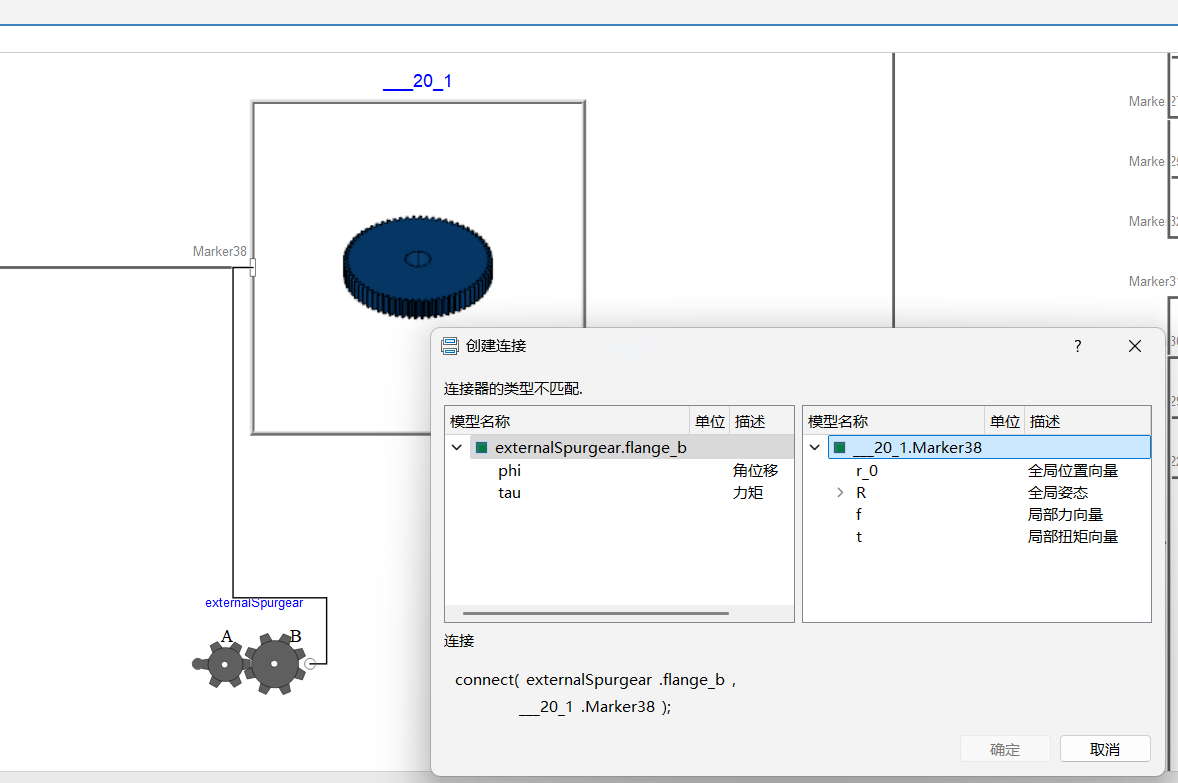Collapse the __20_1.Marker38 tree node
The height and width of the screenshot is (783, 1178).
click(814, 447)
